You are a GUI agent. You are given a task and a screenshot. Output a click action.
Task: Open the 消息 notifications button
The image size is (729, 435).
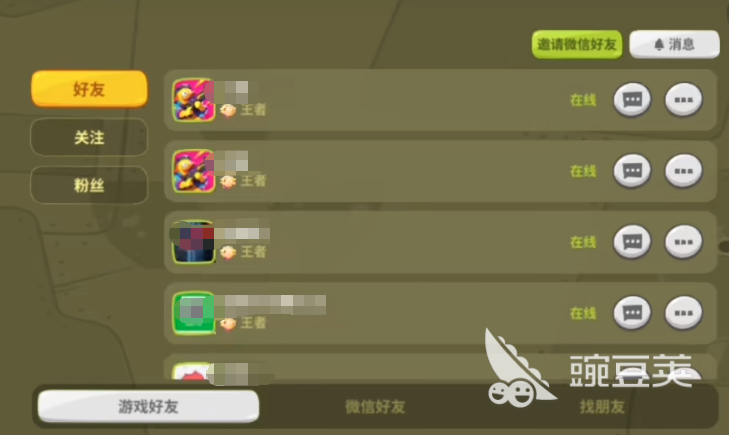675,44
